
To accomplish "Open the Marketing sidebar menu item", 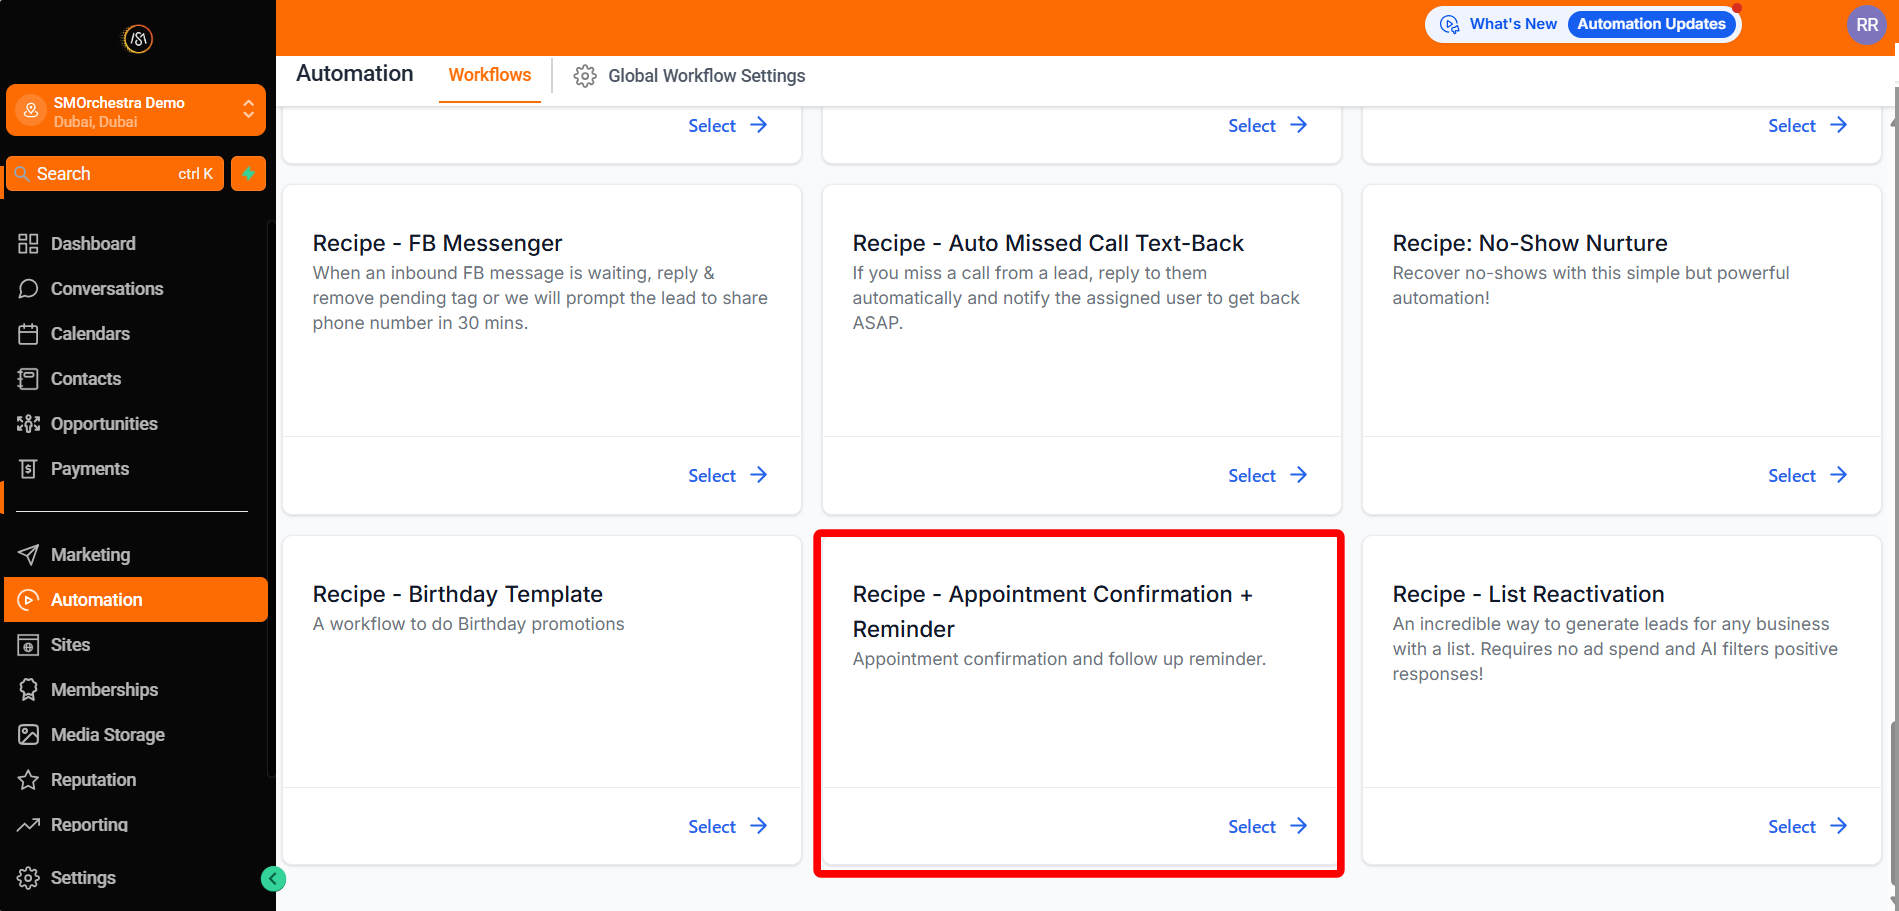I will click(x=90, y=555).
